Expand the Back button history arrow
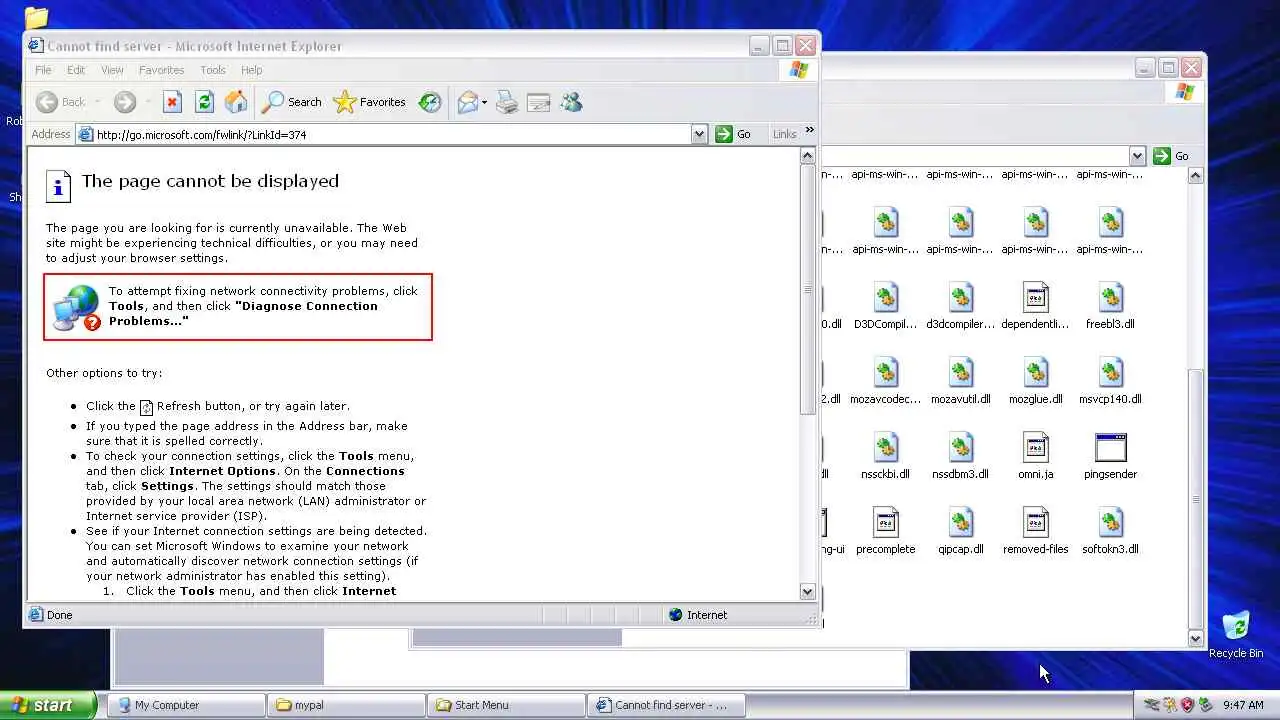This screenshot has width=1280, height=720. tap(97, 102)
